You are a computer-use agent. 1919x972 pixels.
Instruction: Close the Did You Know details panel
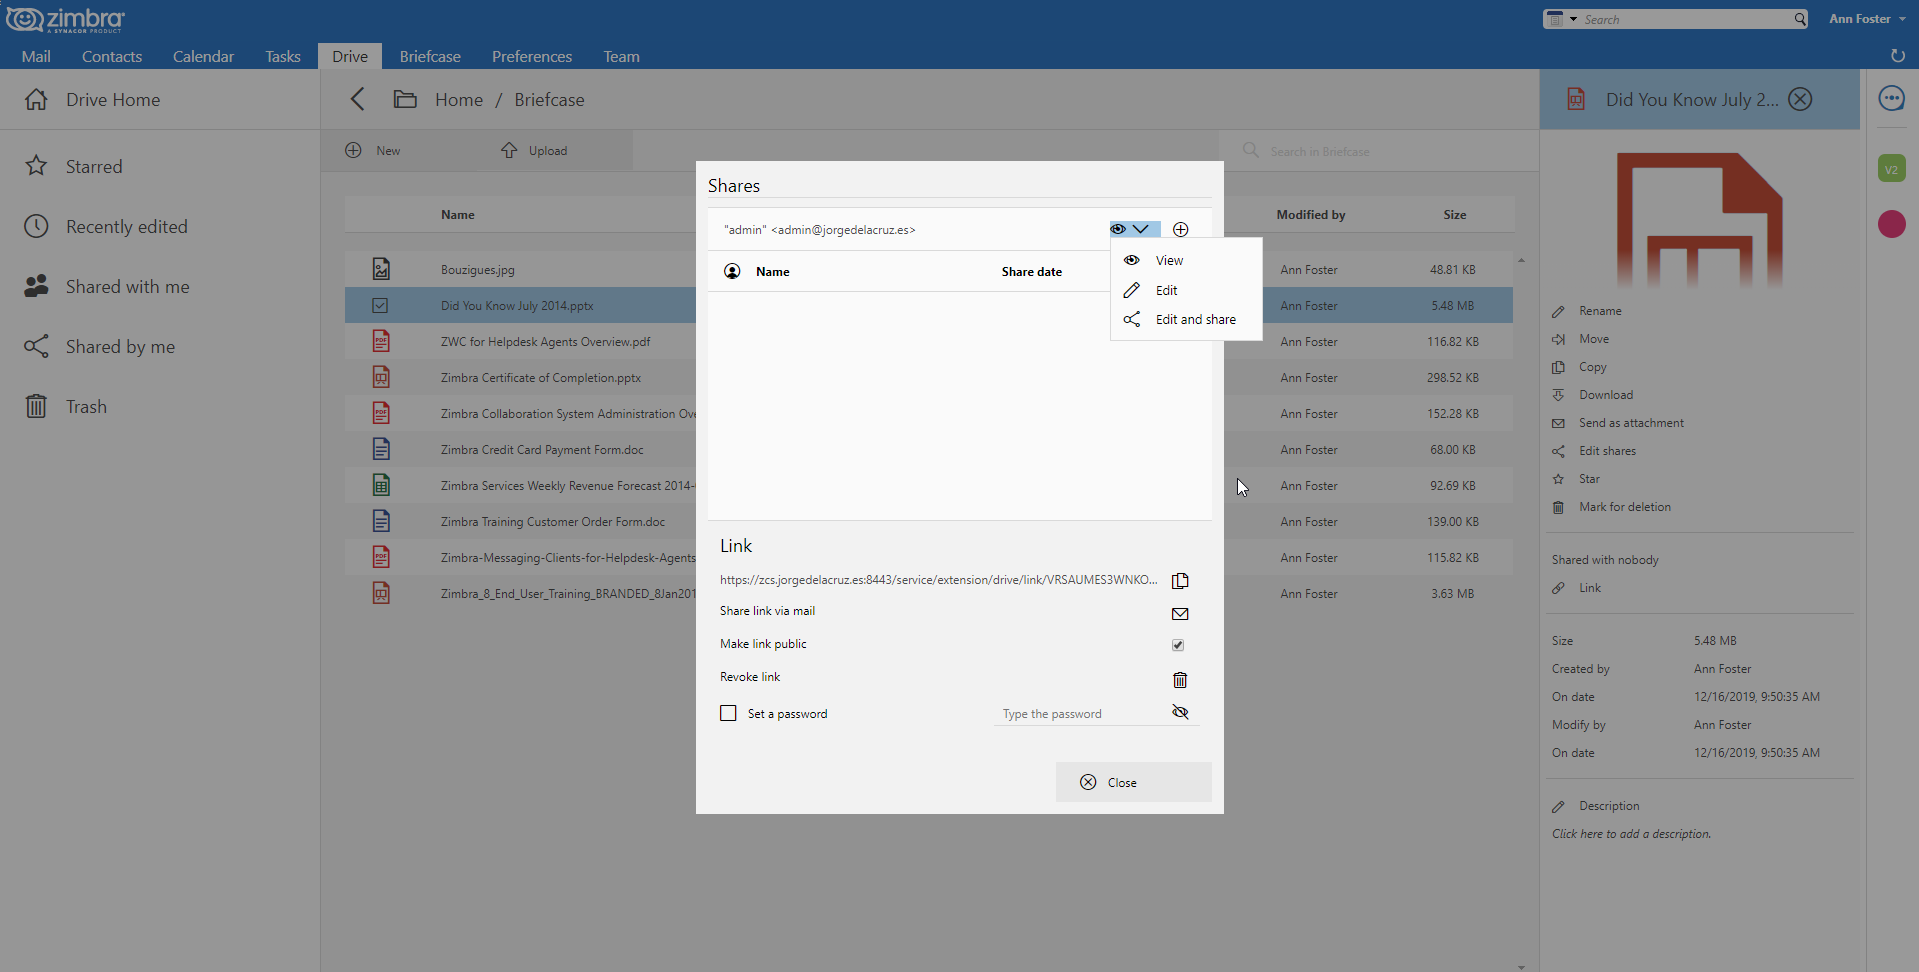[1800, 99]
